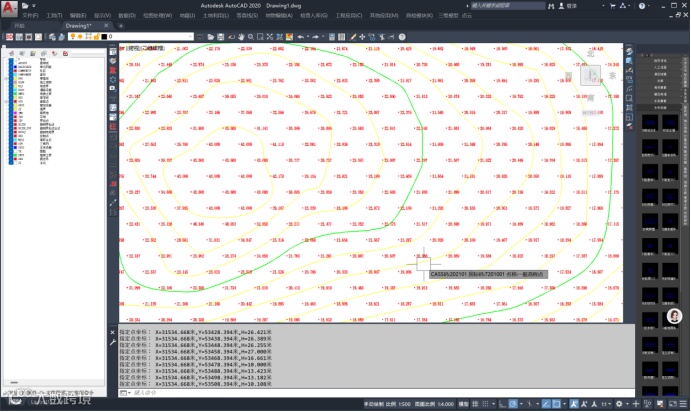The width and height of the screenshot is (691, 412).
Task: Click the Redo arrow icon
Action: [x=315, y=37]
